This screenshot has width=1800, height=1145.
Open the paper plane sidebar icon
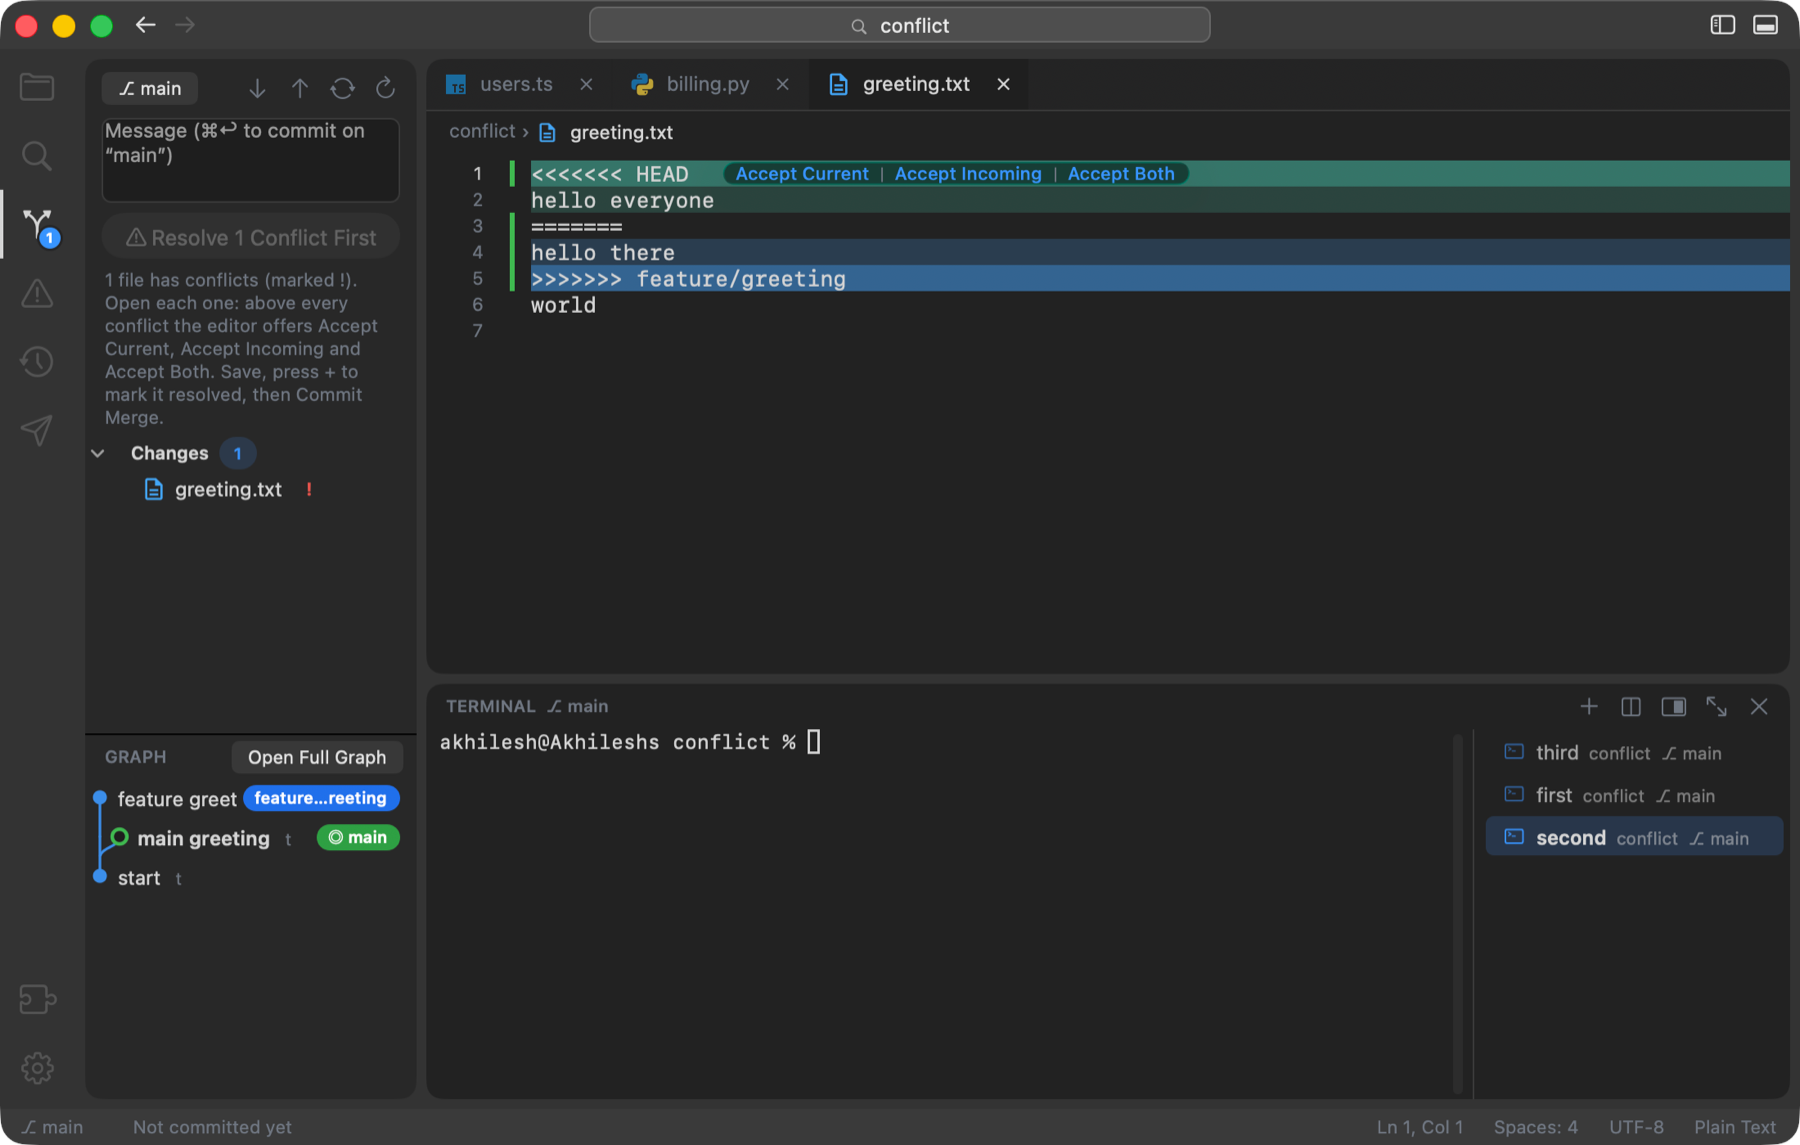coord(37,430)
